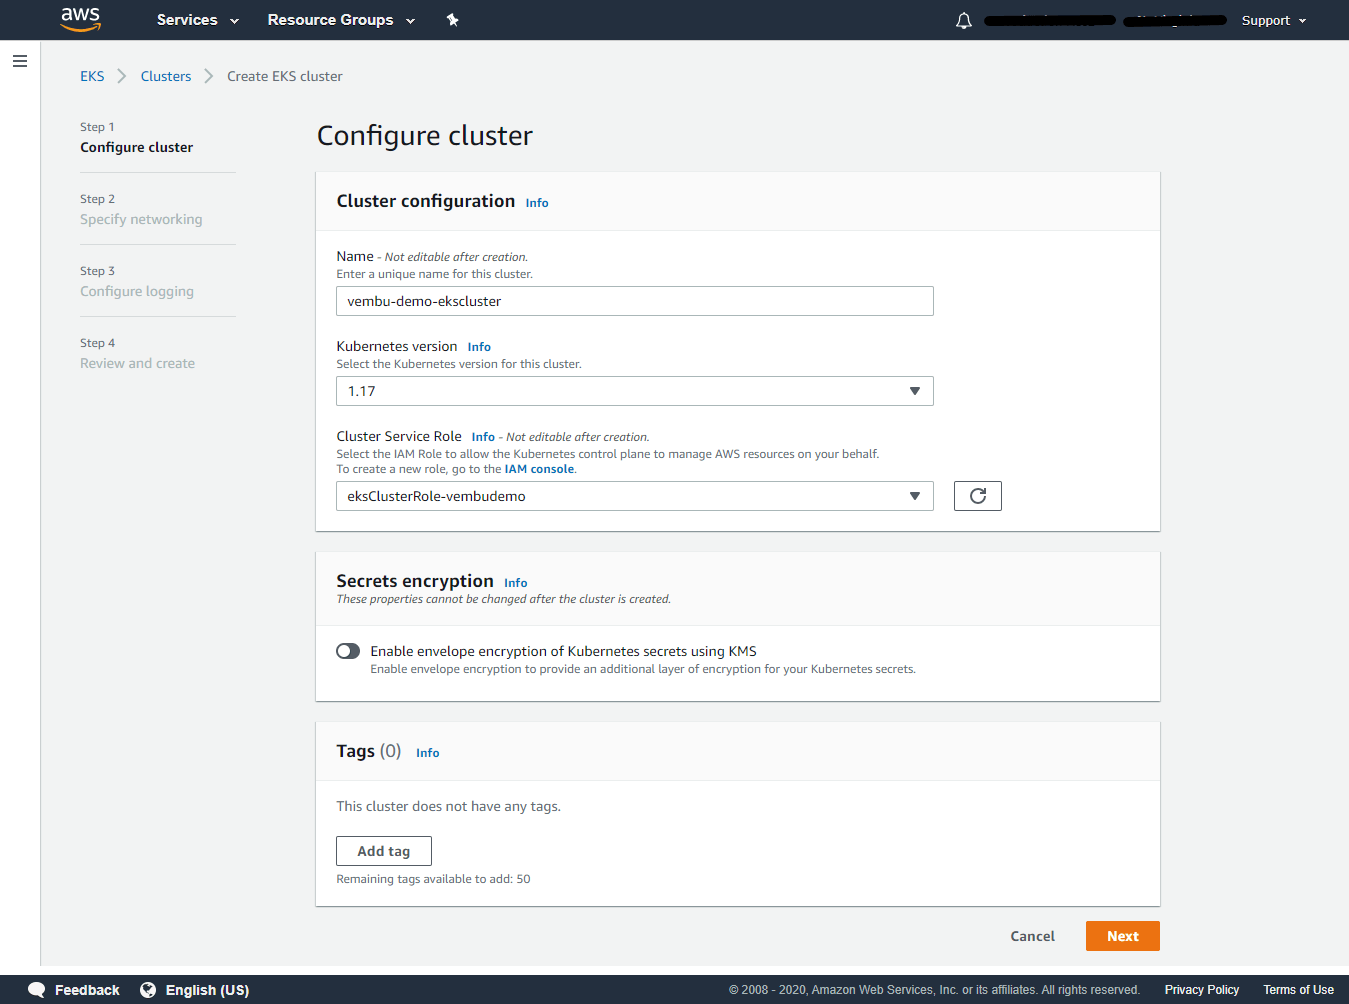Expand the Resource Groups menu
Image resolution: width=1349 pixels, height=1004 pixels.
pyautogui.click(x=341, y=20)
